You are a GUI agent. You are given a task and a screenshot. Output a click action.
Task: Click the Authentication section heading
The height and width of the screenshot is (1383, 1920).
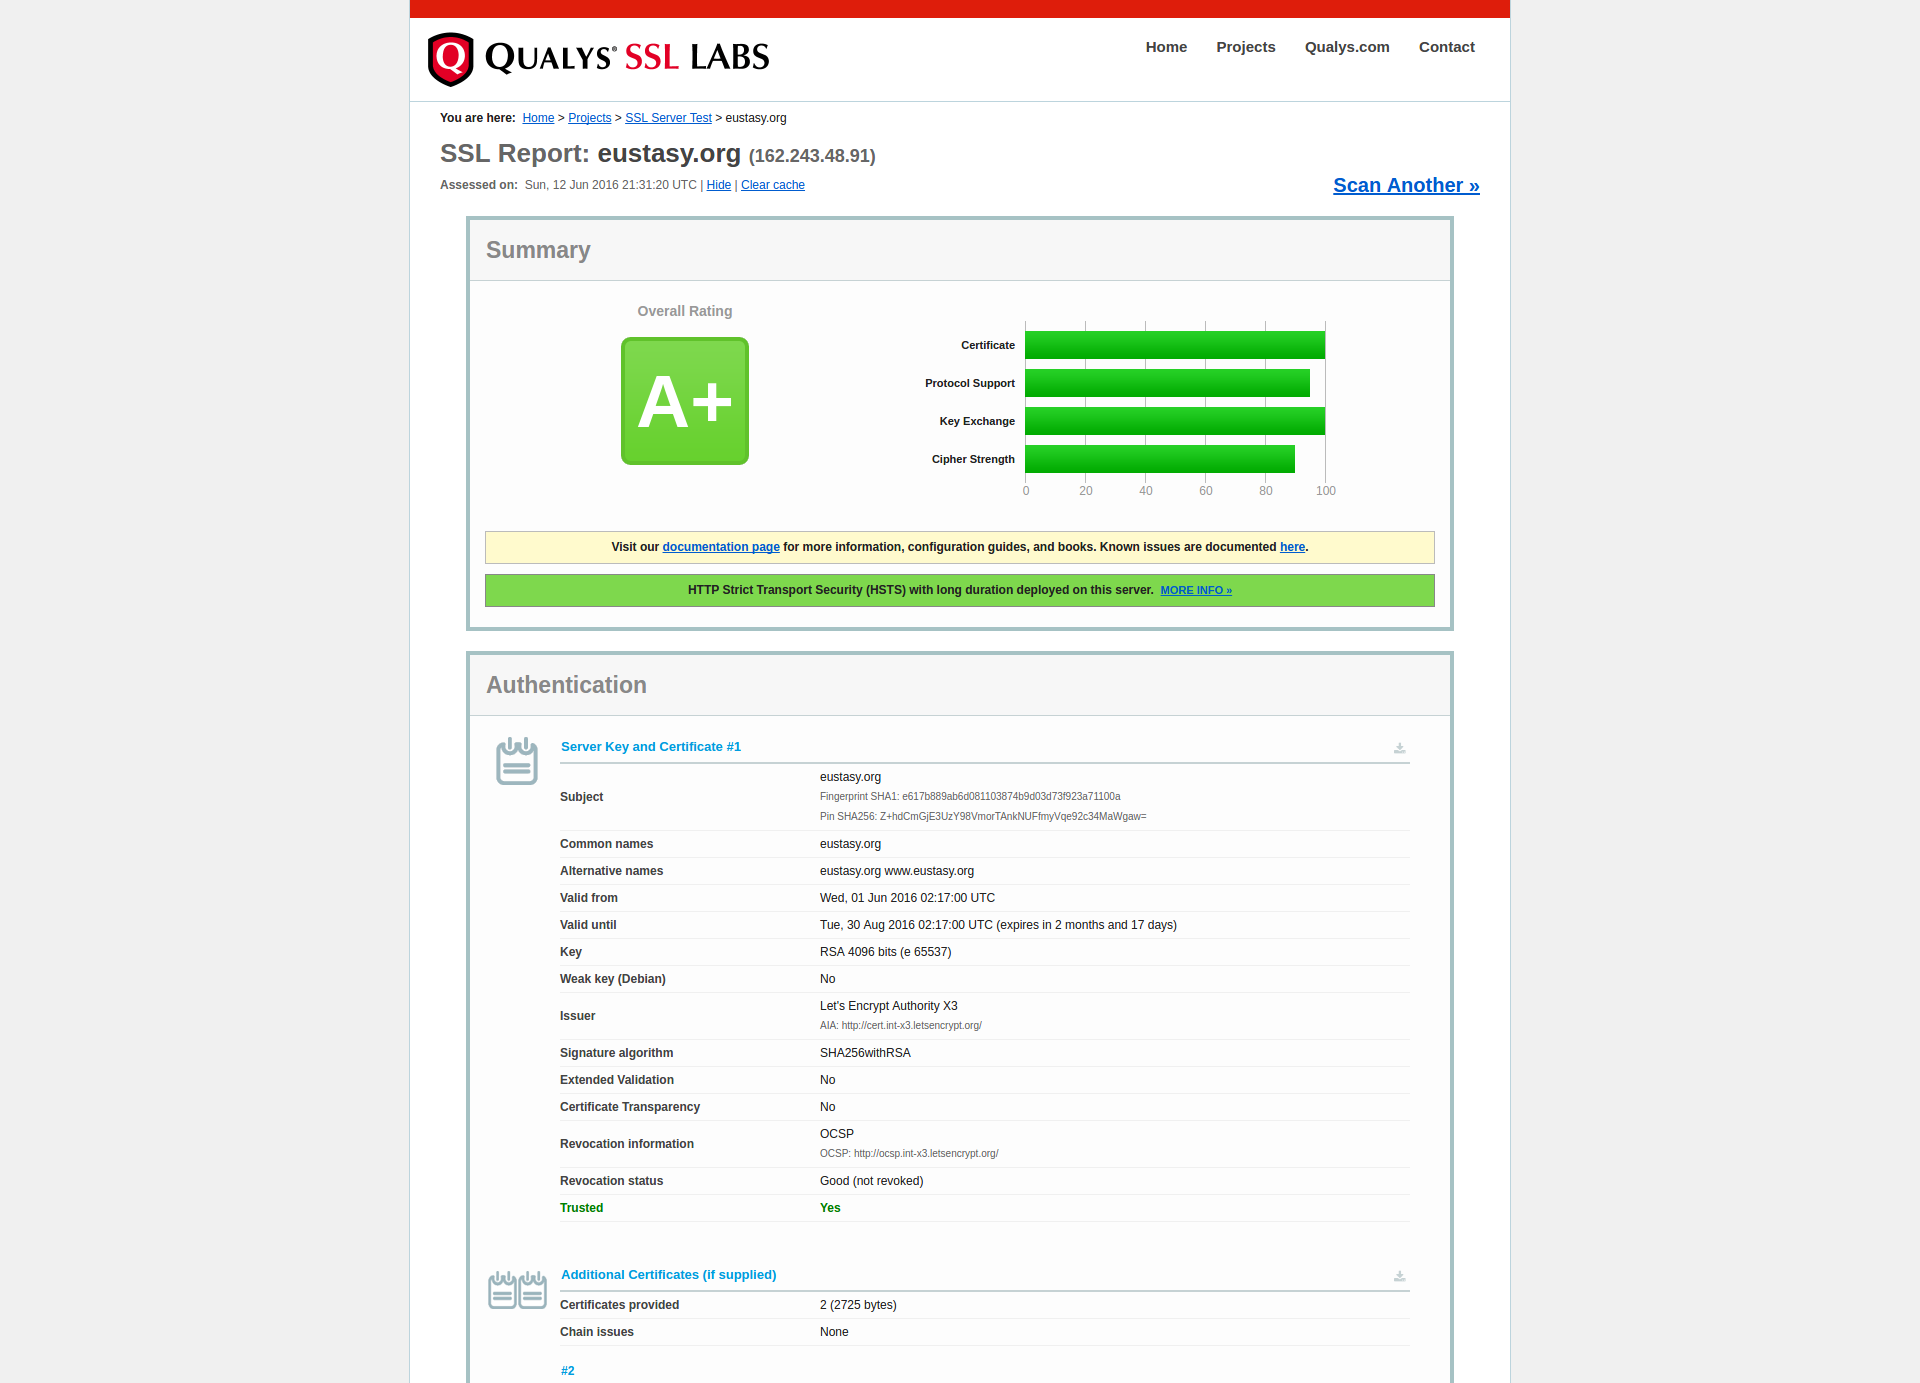pos(566,685)
